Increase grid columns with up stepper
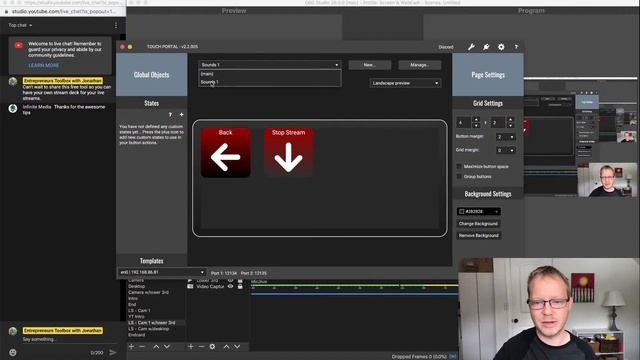 point(476,120)
